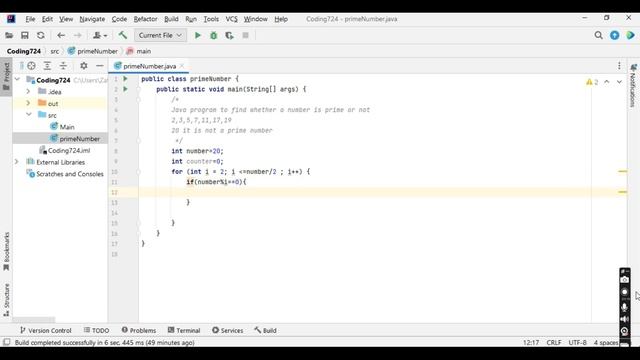Click the blue update arrow icon
The width and height of the screenshot is (640, 360).
(614, 36)
